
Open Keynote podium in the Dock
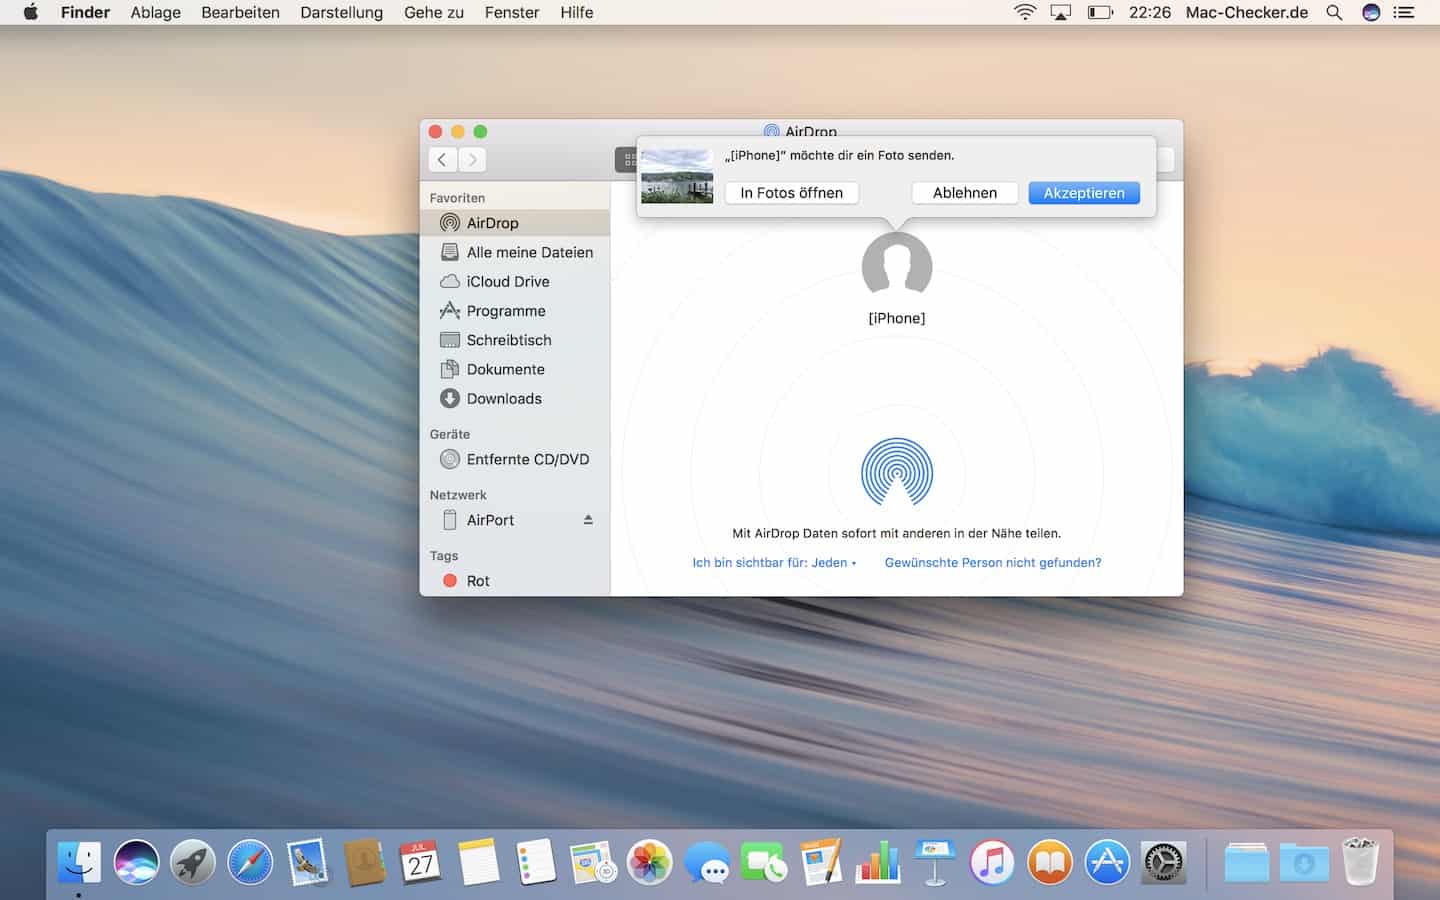(935, 862)
